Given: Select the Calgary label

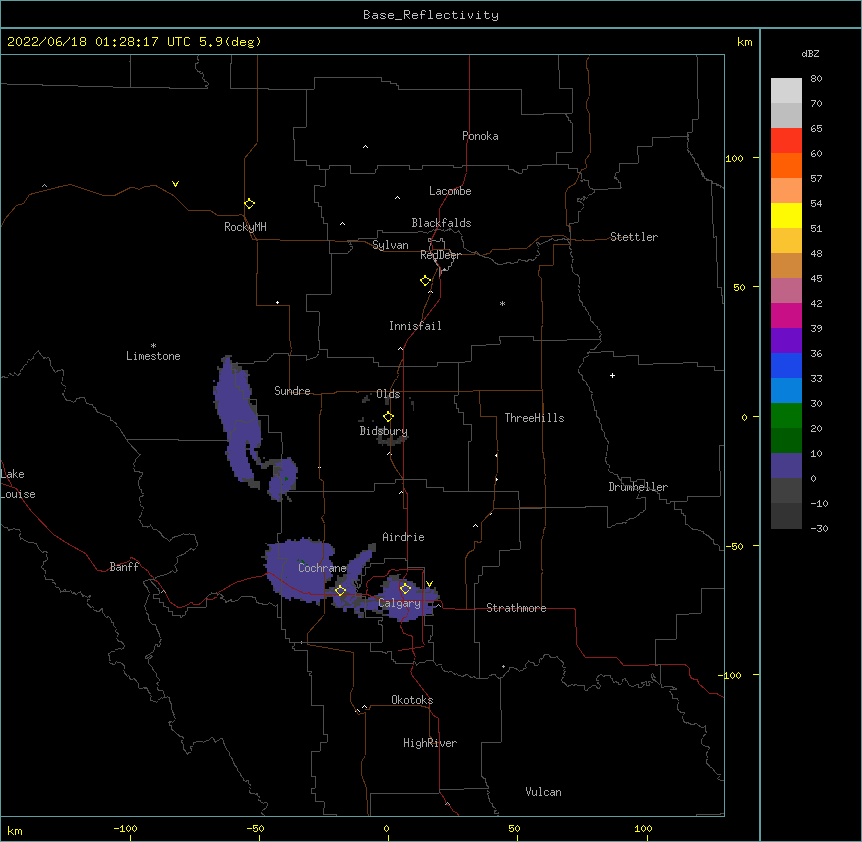Looking at the screenshot, I should [x=399, y=603].
